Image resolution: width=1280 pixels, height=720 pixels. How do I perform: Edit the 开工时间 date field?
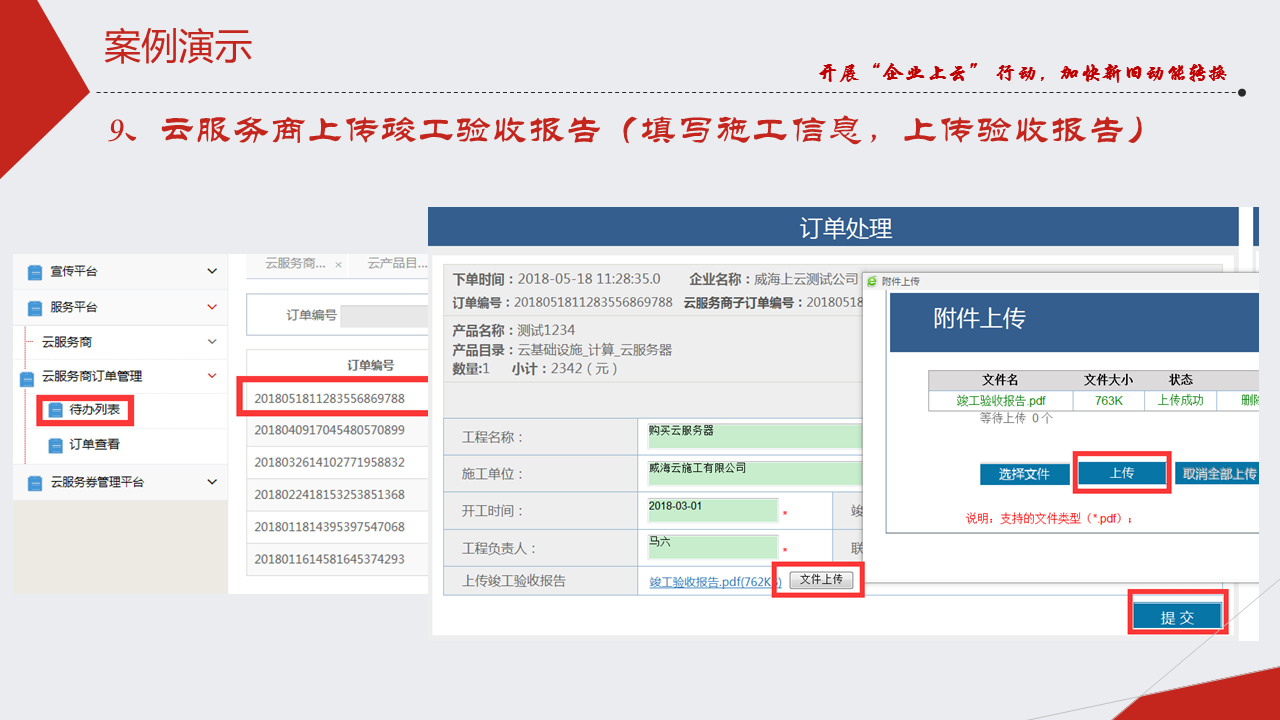(712, 510)
